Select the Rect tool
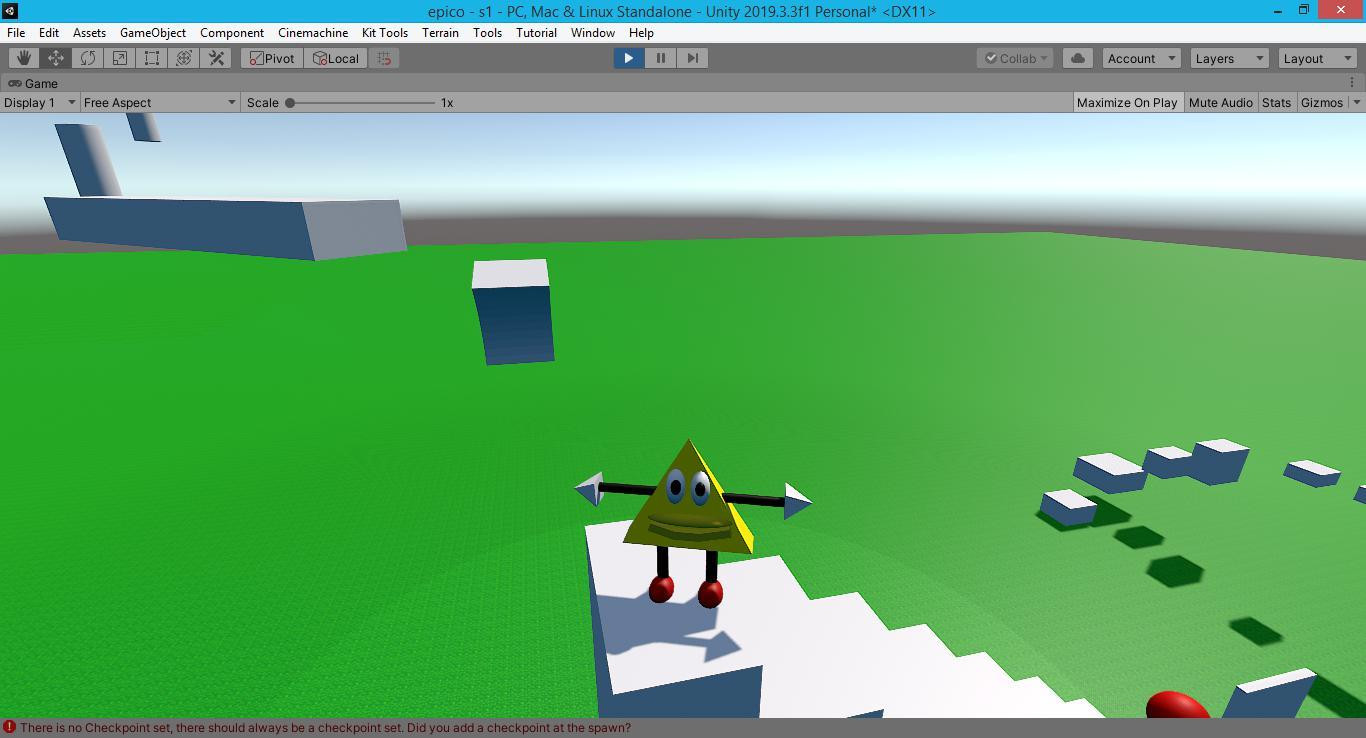The height and width of the screenshot is (738, 1366). (x=152, y=58)
